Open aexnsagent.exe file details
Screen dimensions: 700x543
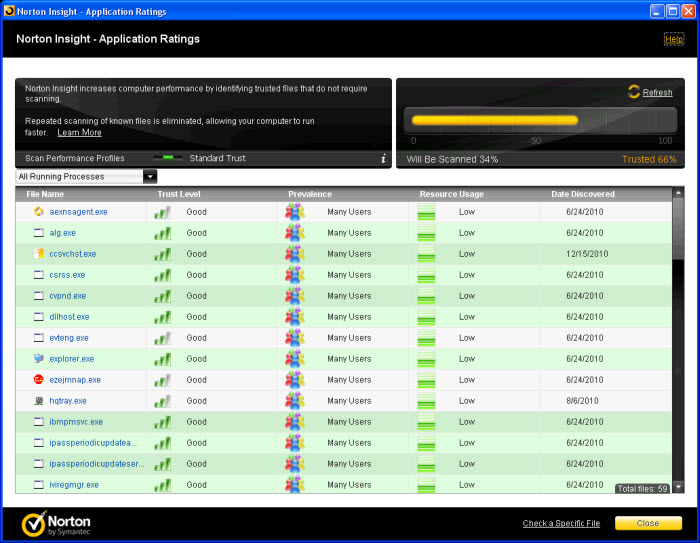click(79, 212)
